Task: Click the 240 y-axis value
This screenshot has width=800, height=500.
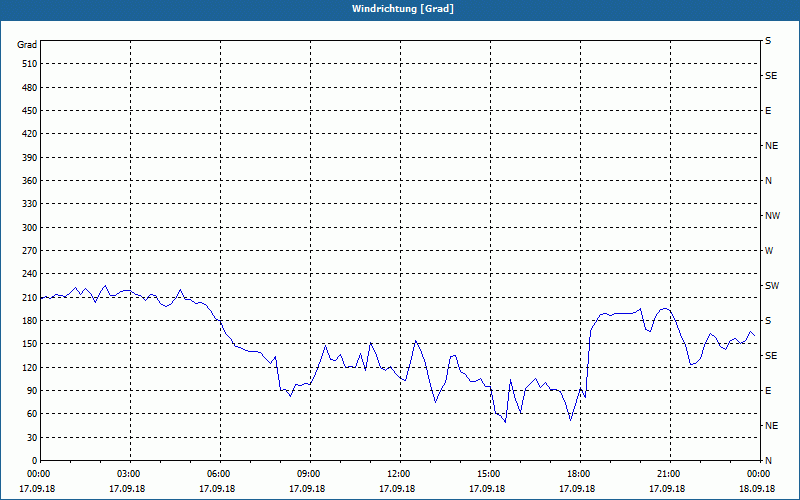Action: click(29, 274)
